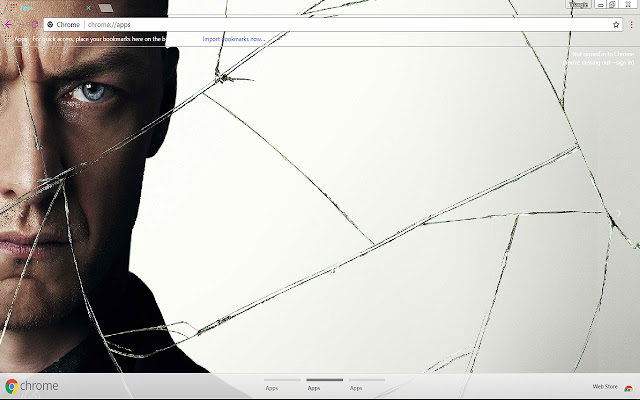Click the forward navigation arrow

click(x=21, y=24)
